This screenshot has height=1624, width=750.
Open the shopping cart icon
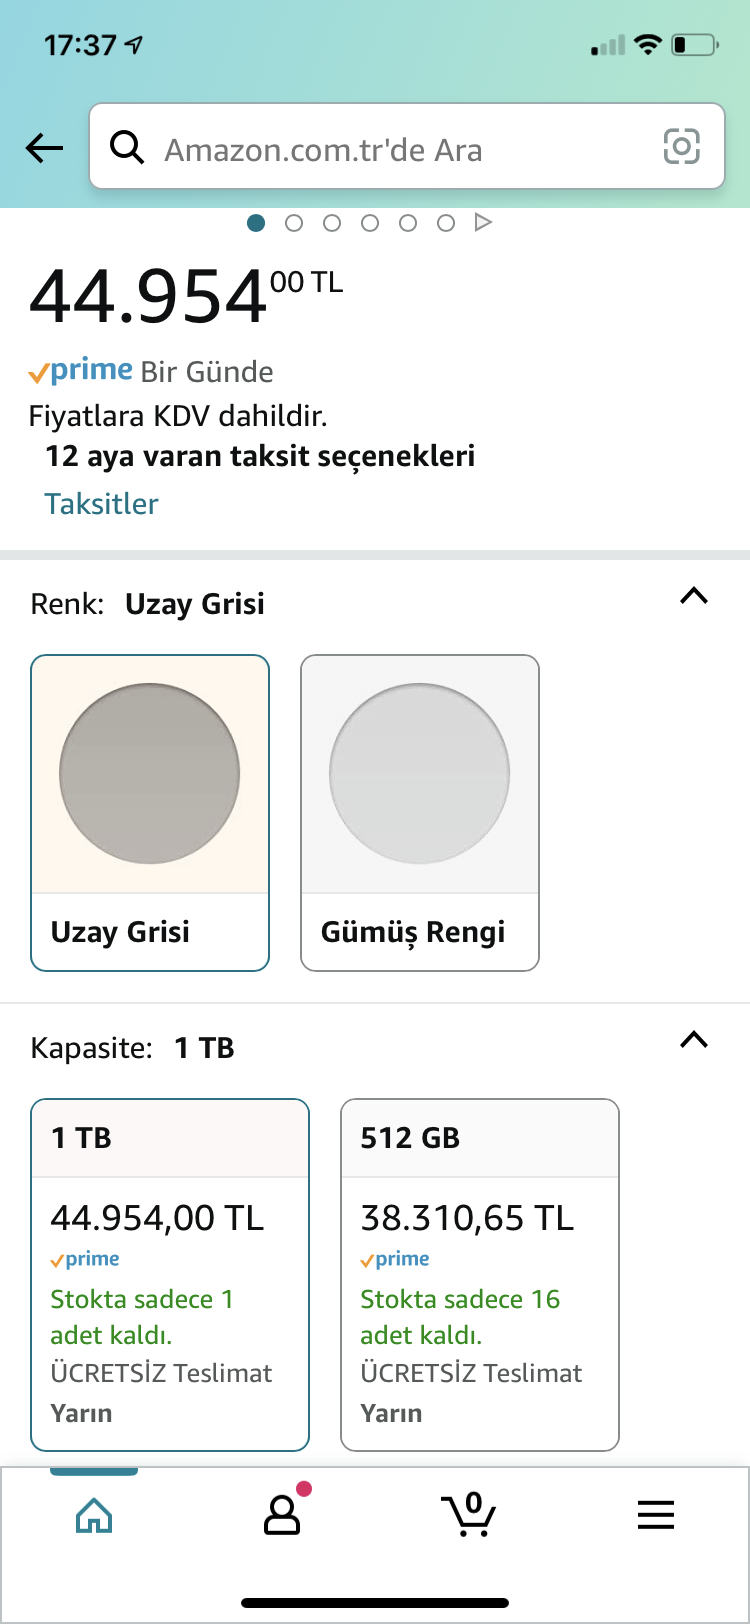pos(468,1516)
